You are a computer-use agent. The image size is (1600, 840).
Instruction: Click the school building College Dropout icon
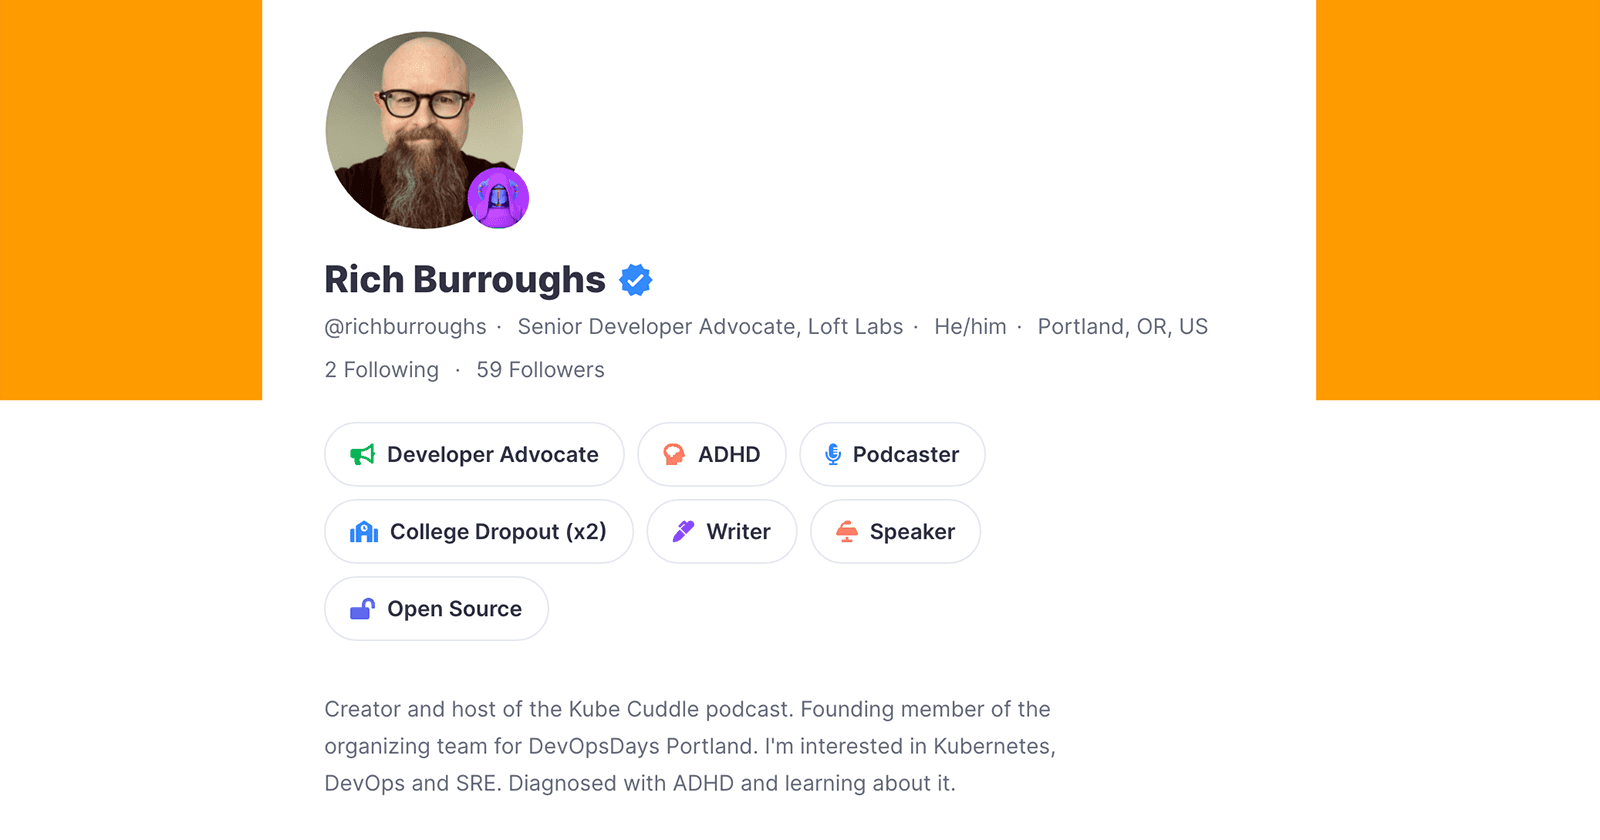363,531
